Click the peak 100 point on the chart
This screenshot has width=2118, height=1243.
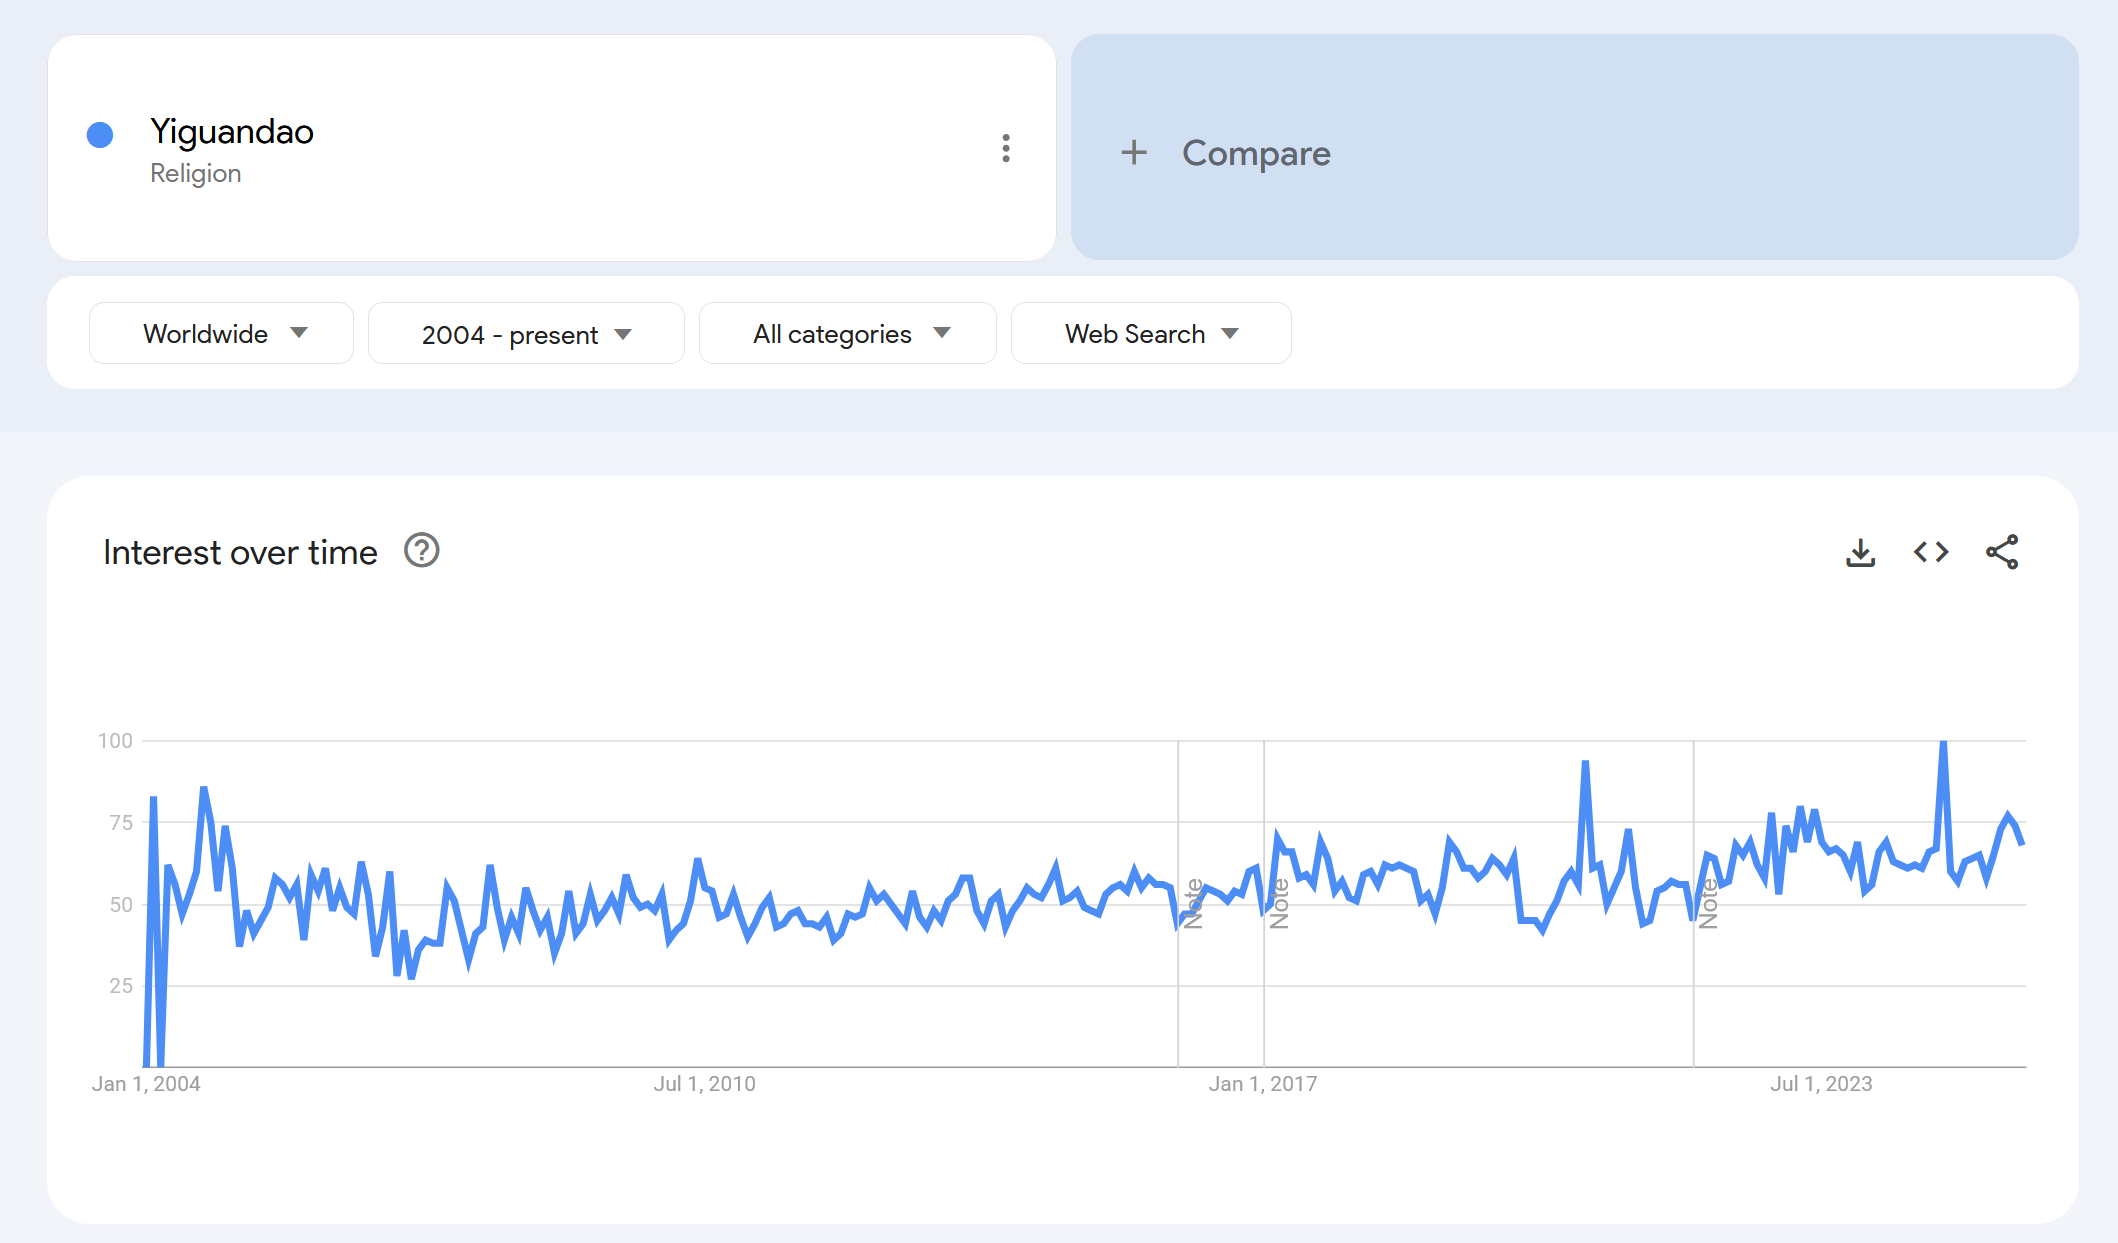coord(1943,743)
